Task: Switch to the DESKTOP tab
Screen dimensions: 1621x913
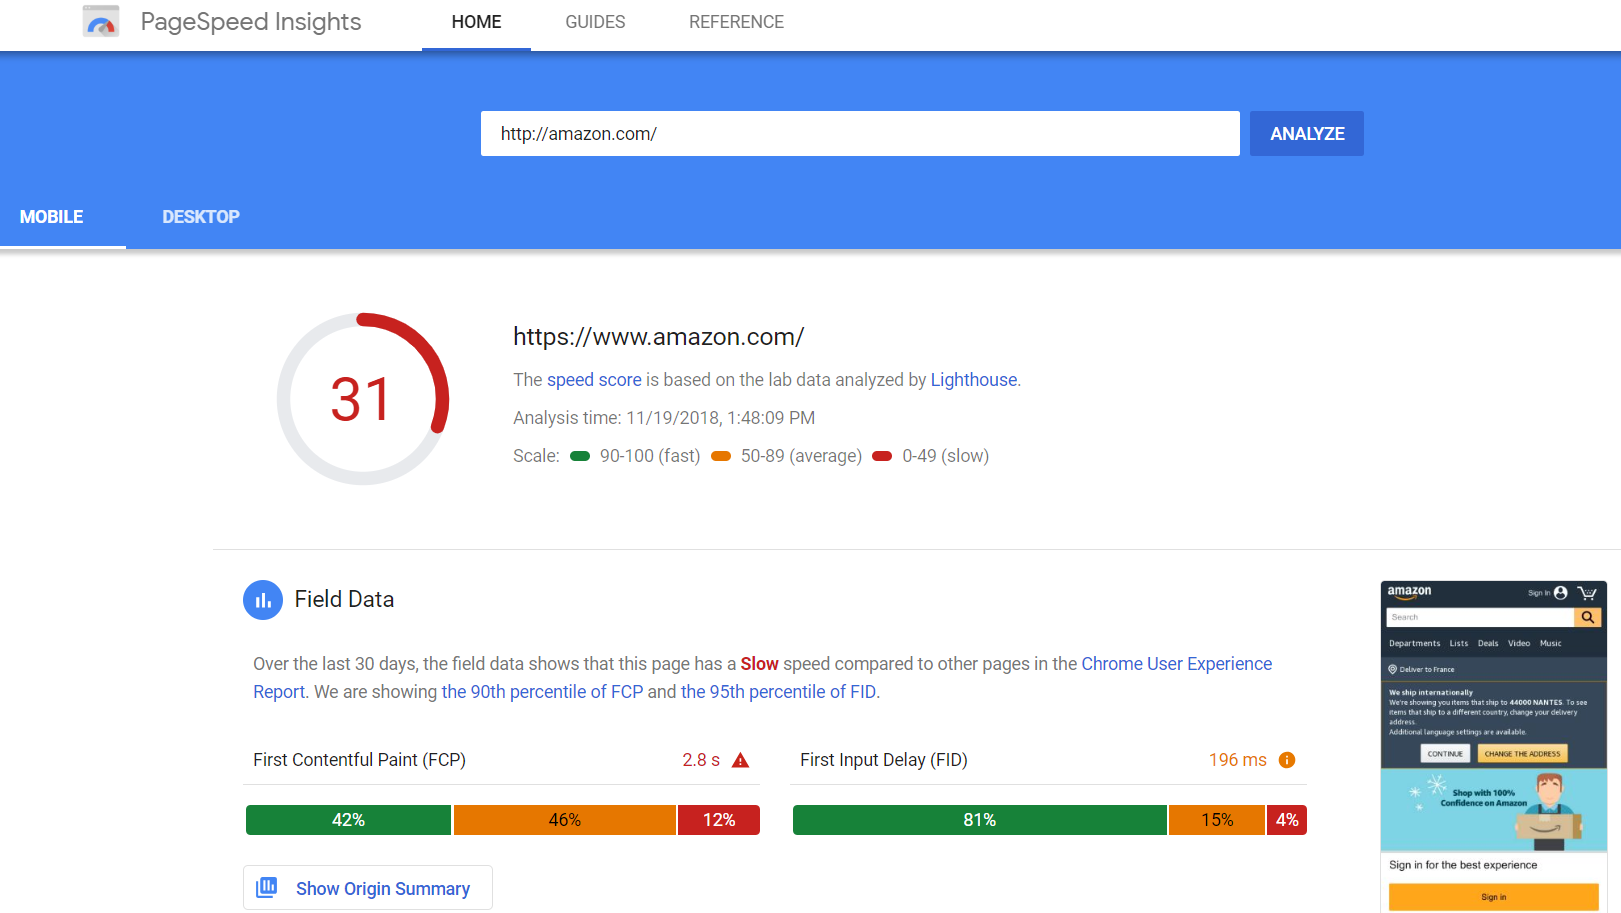Action: coord(200,216)
